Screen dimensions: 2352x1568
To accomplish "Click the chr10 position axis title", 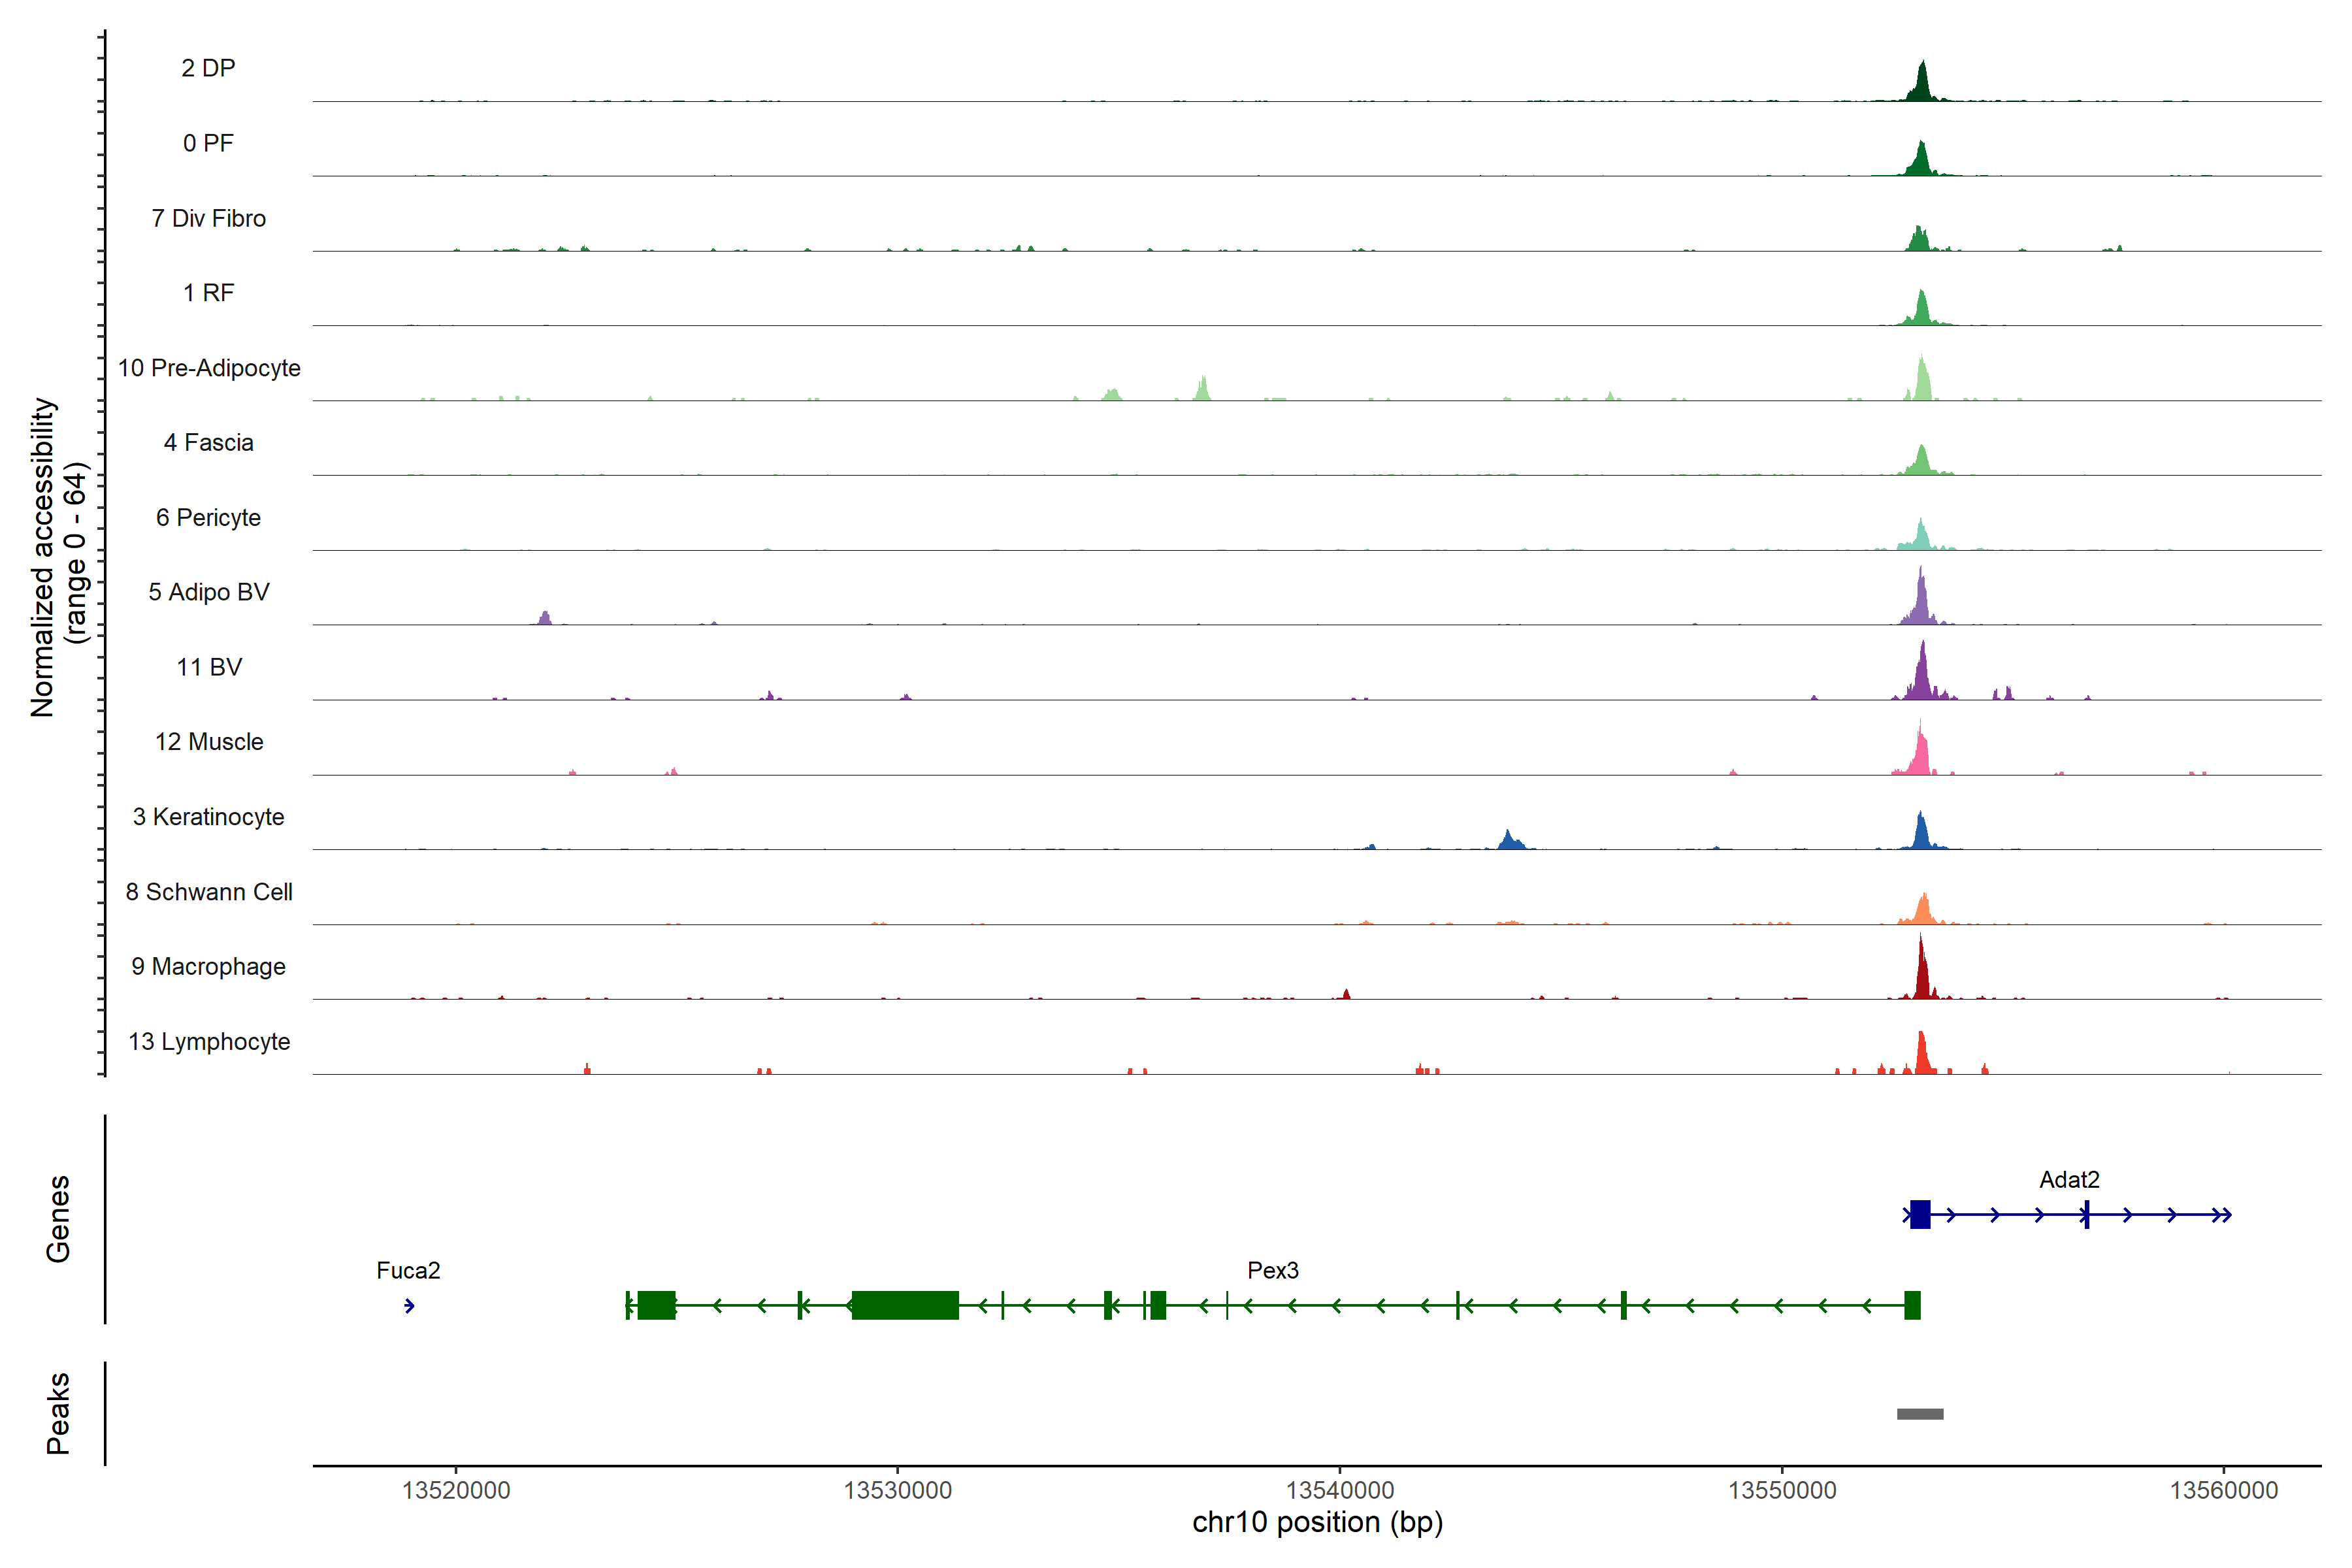I will point(1317,1522).
